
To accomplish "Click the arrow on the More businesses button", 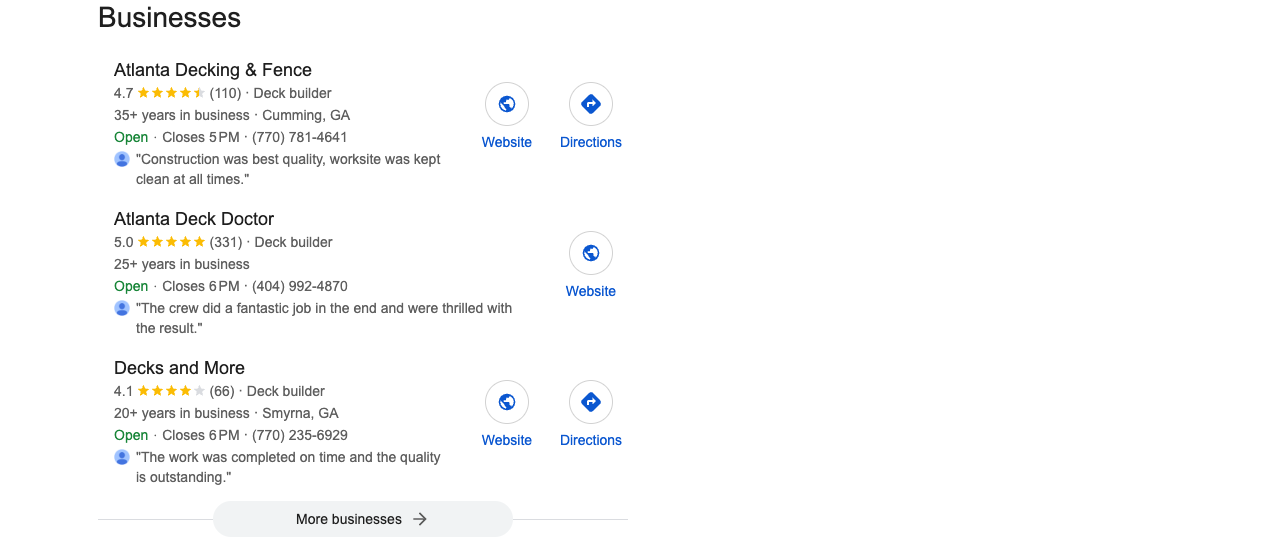I will tap(420, 519).
